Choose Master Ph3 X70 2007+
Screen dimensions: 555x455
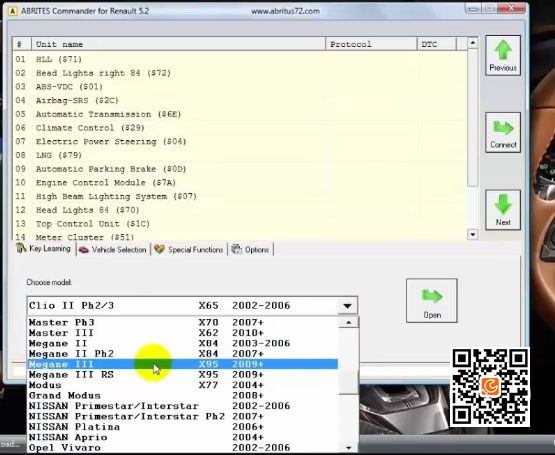pyautogui.click(x=183, y=322)
